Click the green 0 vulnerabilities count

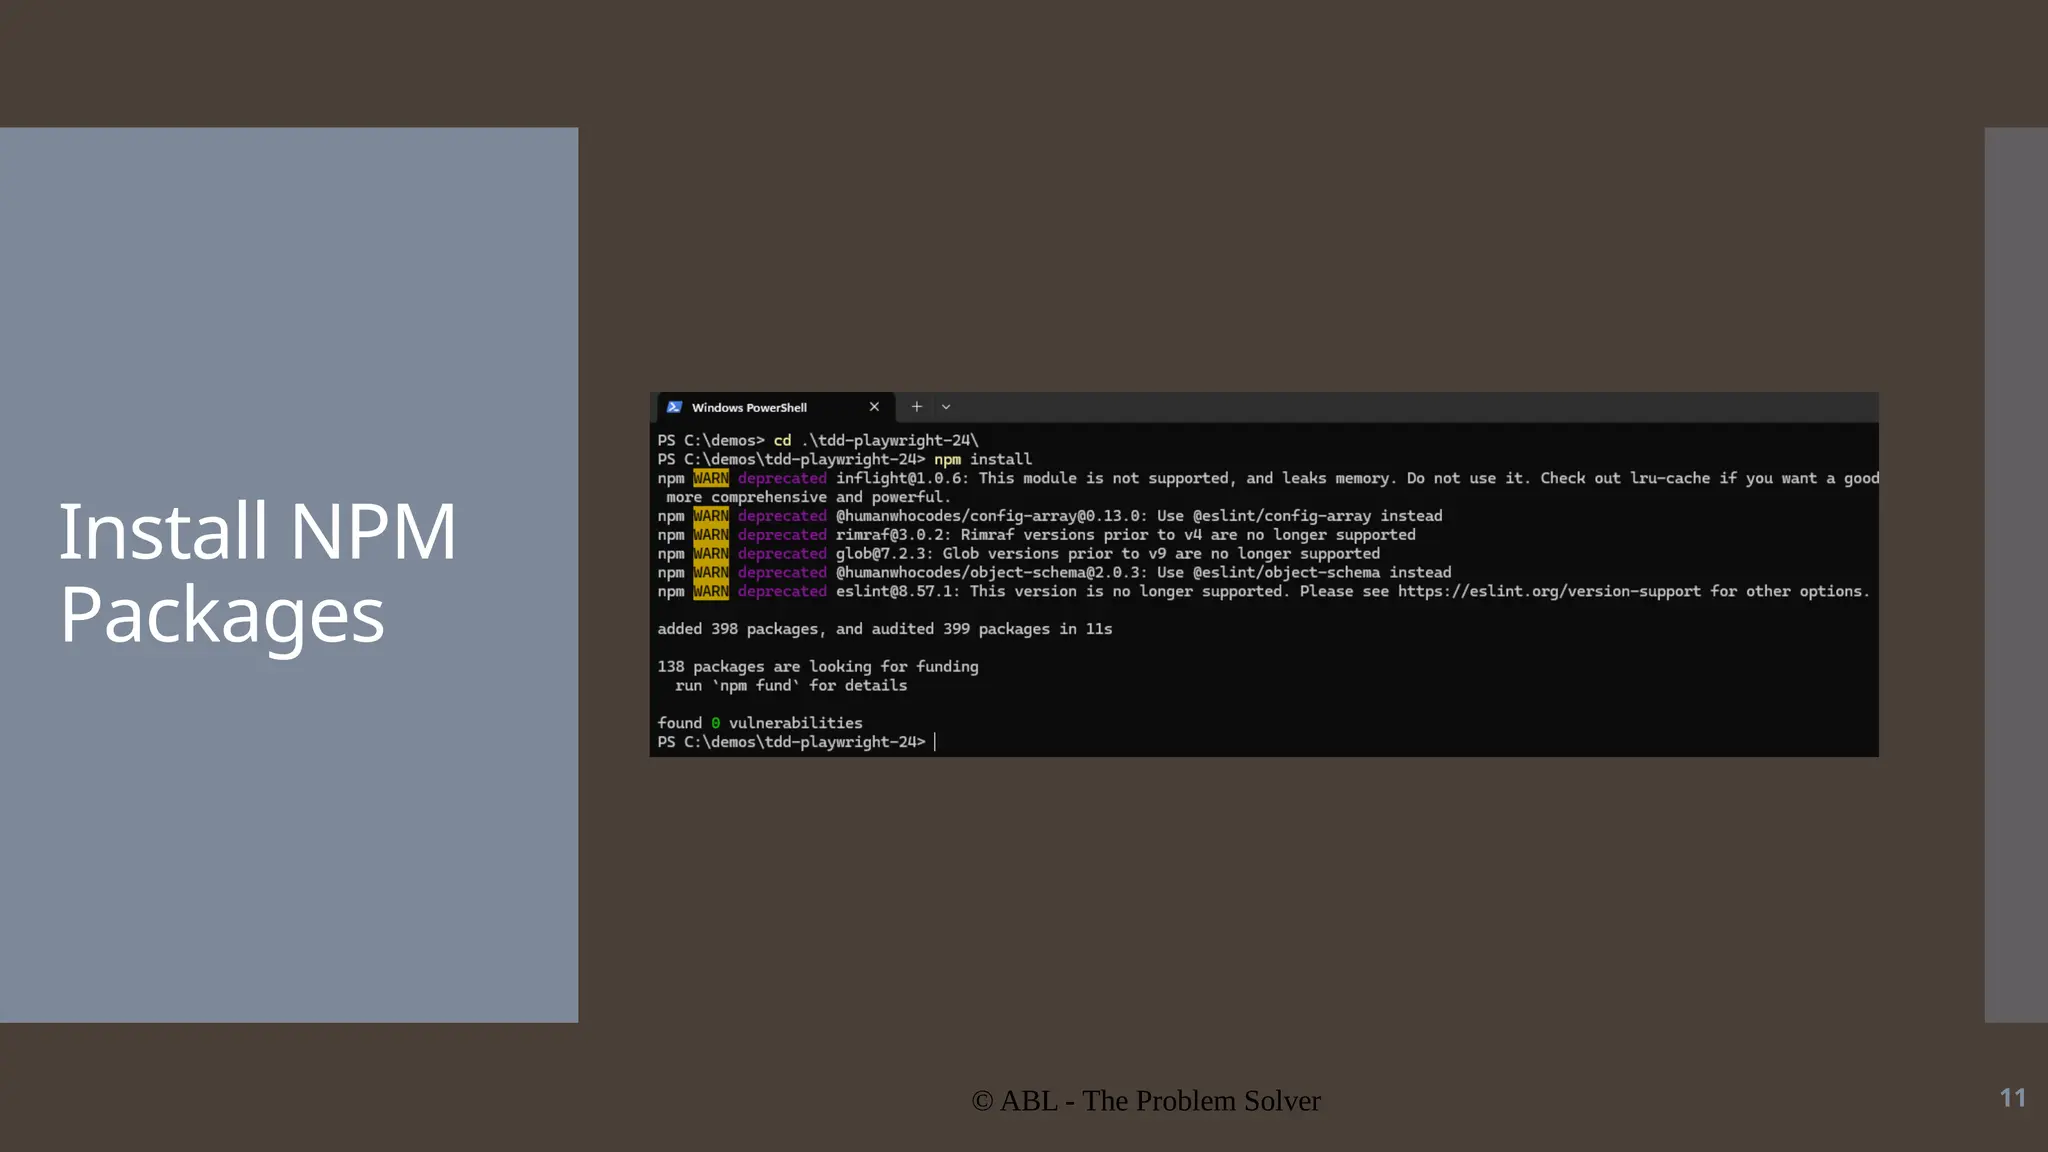715,723
